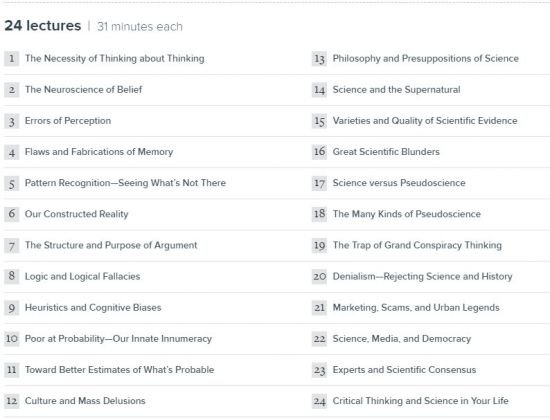550x420 pixels.
Task: Select Marketing, Scams, and Urban Legends lecture
Action: coord(416,308)
